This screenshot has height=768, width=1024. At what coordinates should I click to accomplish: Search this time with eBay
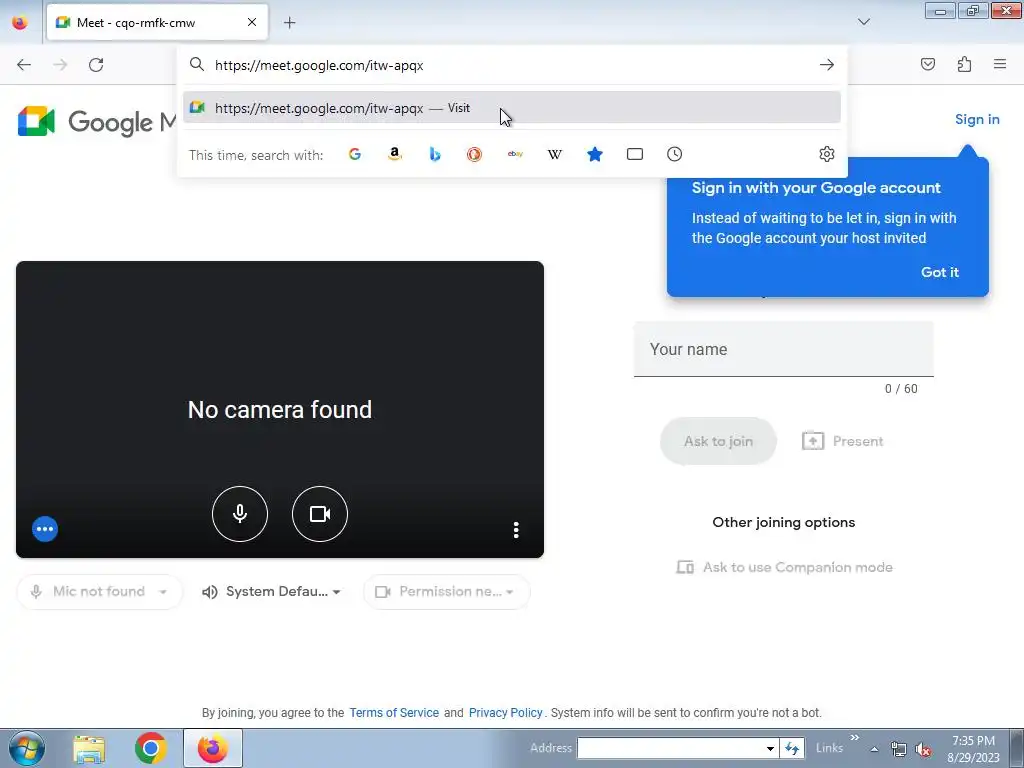(515, 154)
